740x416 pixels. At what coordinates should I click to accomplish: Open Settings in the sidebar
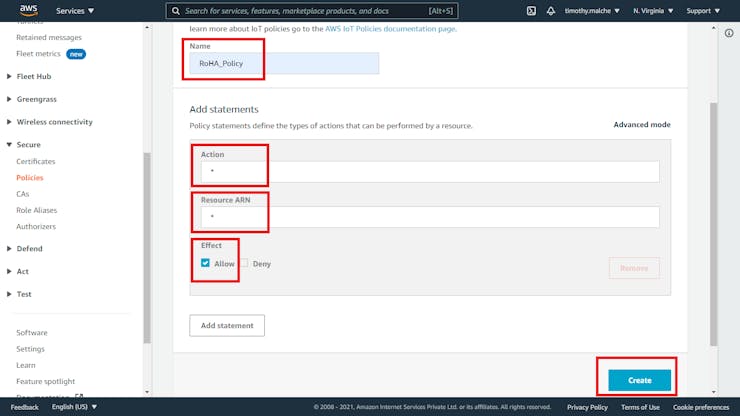click(30, 349)
